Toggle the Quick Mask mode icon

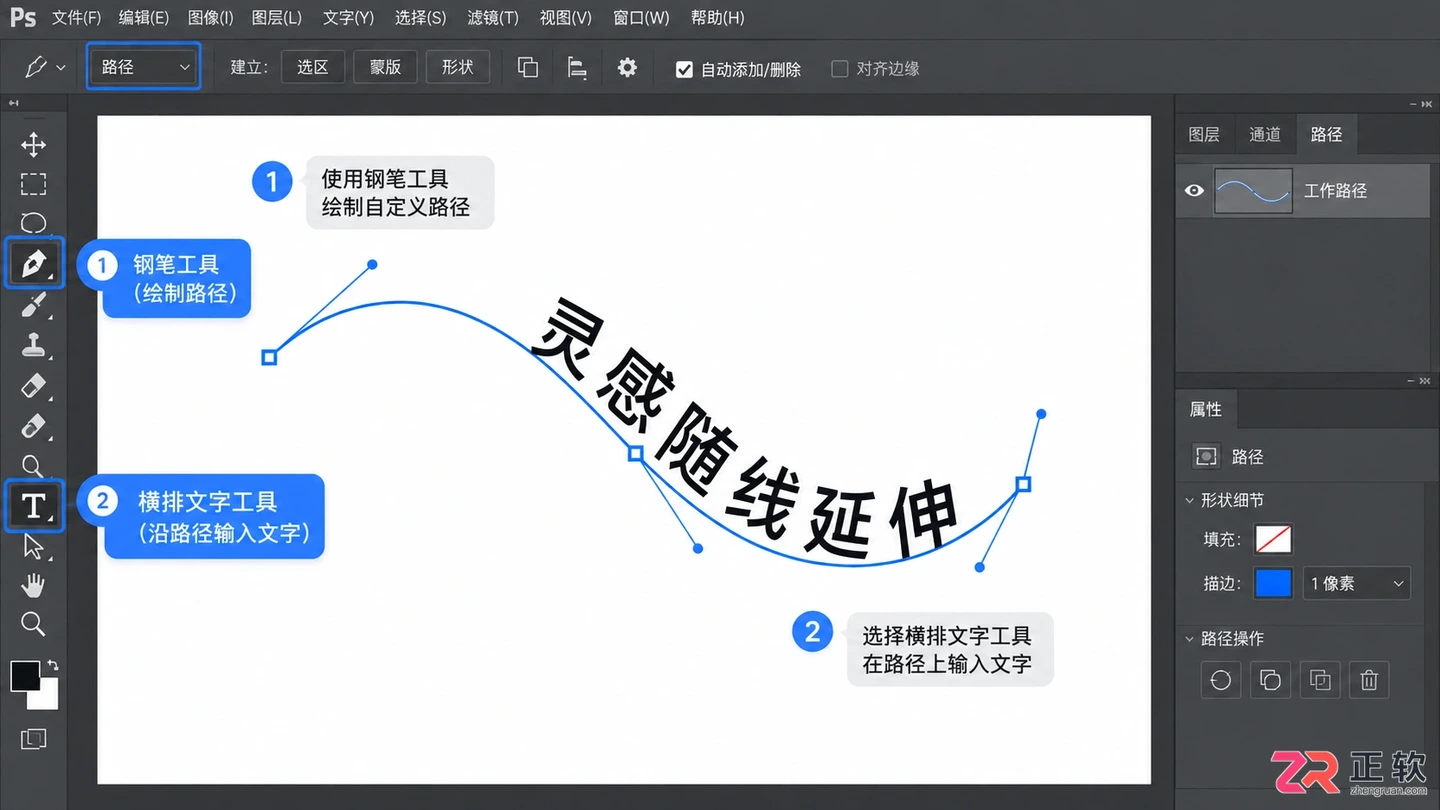click(33, 739)
